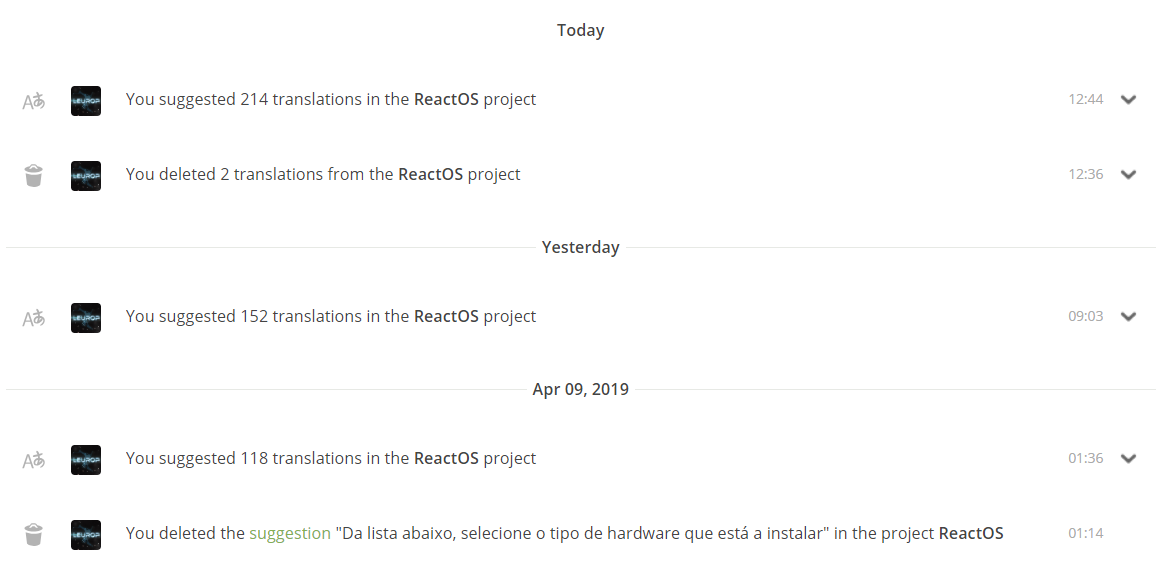Expand the 09:03 activity entry

pyautogui.click(x=1129, y=317)
